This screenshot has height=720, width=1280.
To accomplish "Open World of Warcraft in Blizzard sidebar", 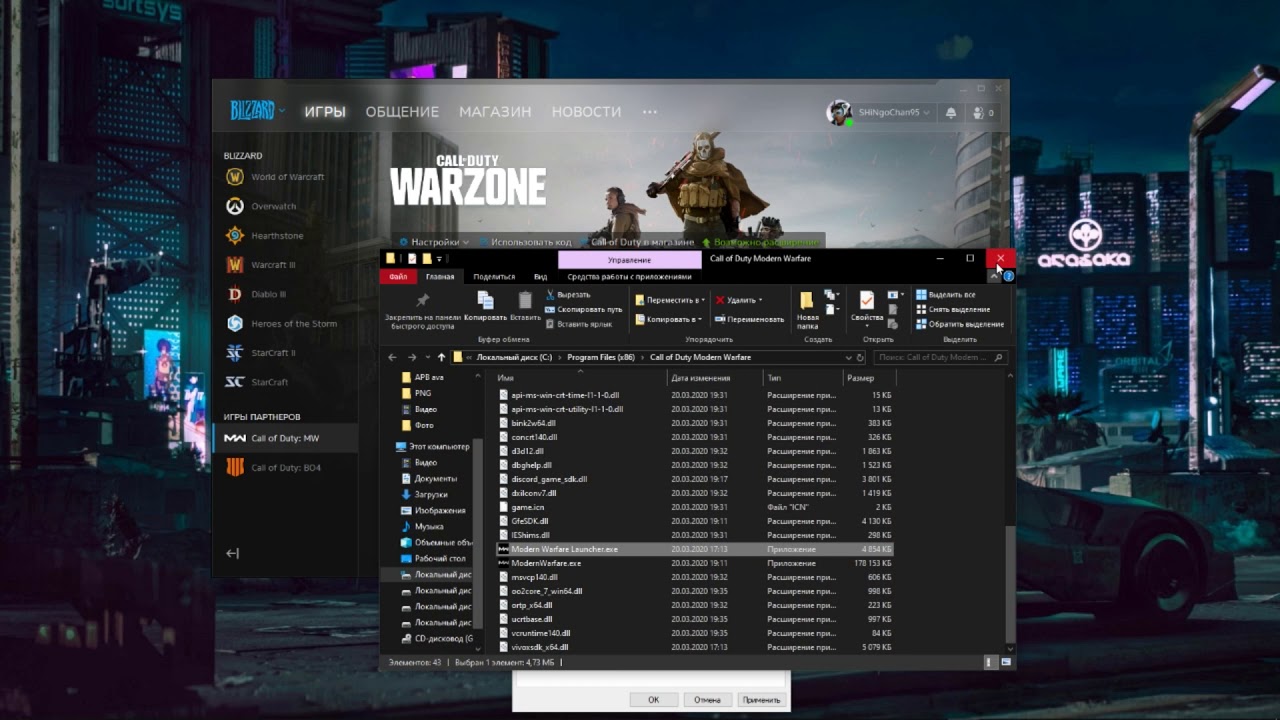I will [274, 177].
